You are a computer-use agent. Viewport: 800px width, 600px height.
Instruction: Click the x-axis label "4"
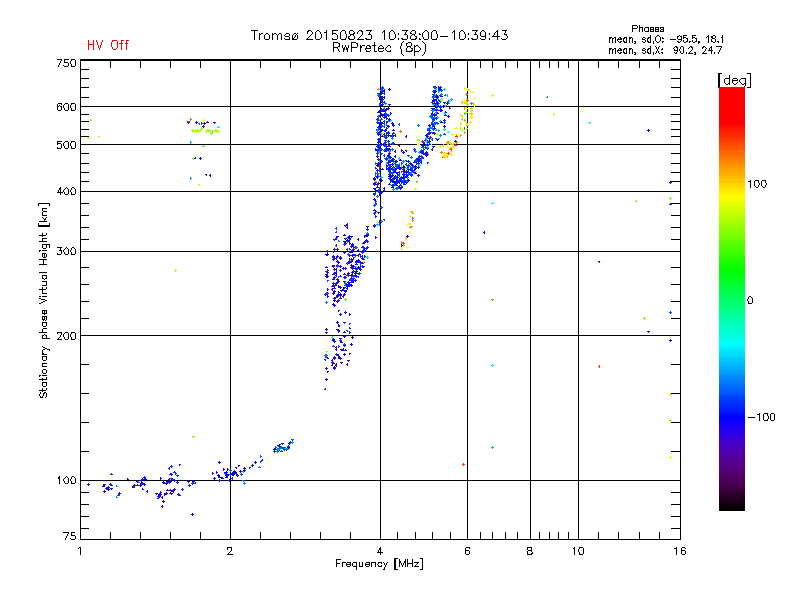[380, 551]
